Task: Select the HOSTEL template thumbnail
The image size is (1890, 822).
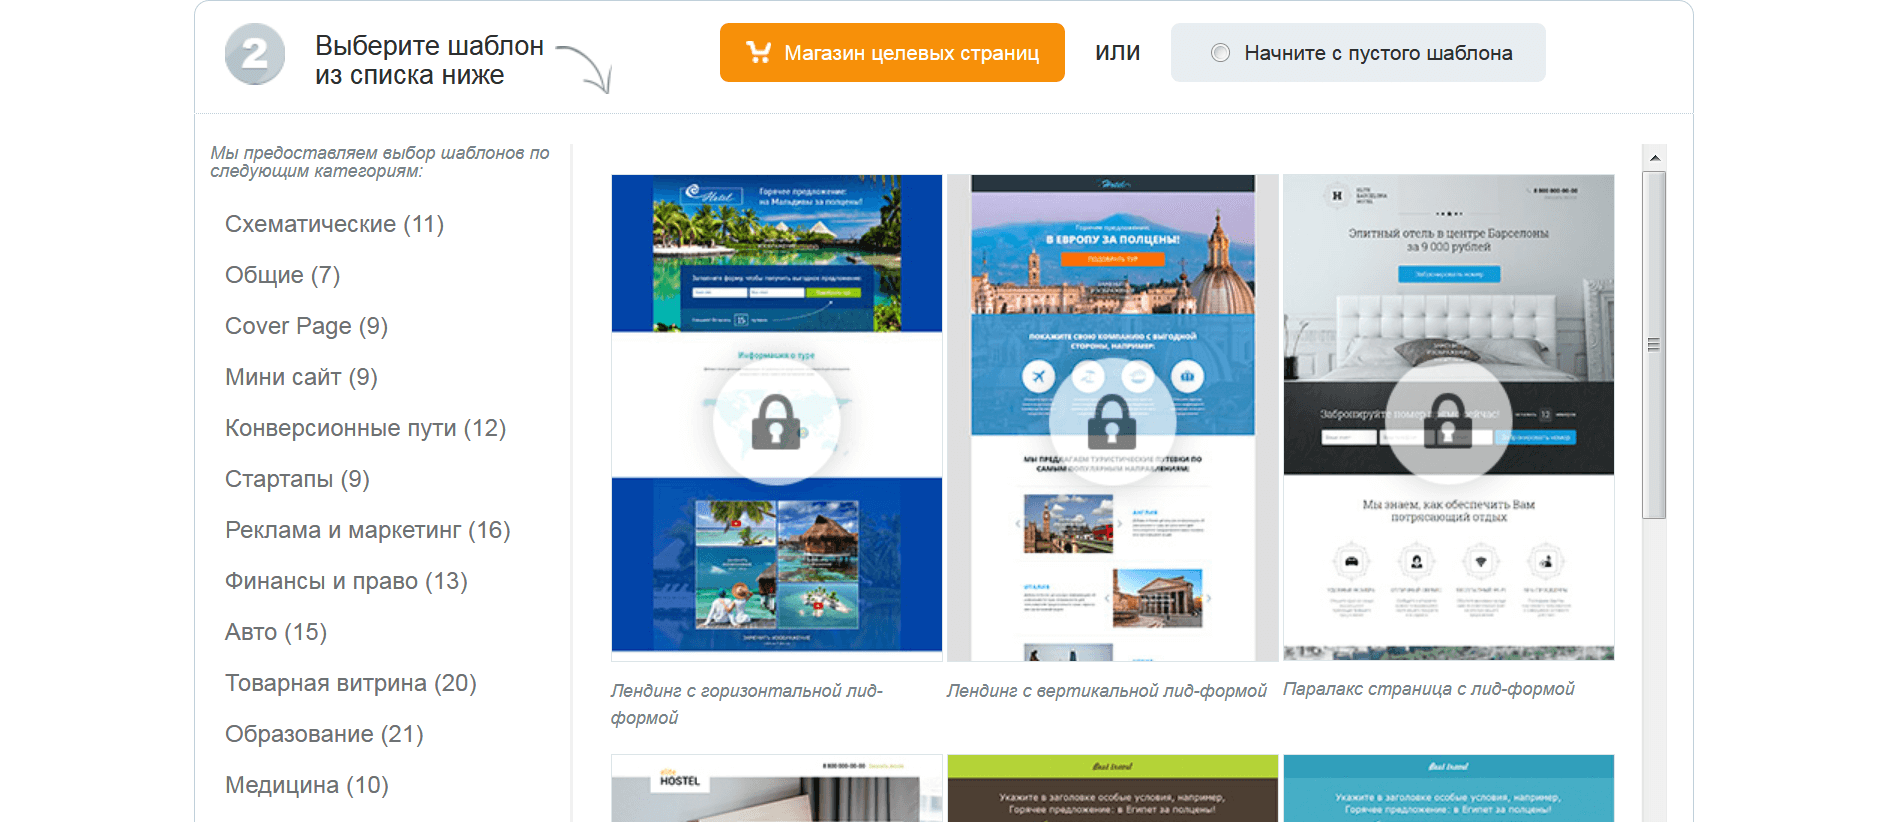Action: coord(776,788)
